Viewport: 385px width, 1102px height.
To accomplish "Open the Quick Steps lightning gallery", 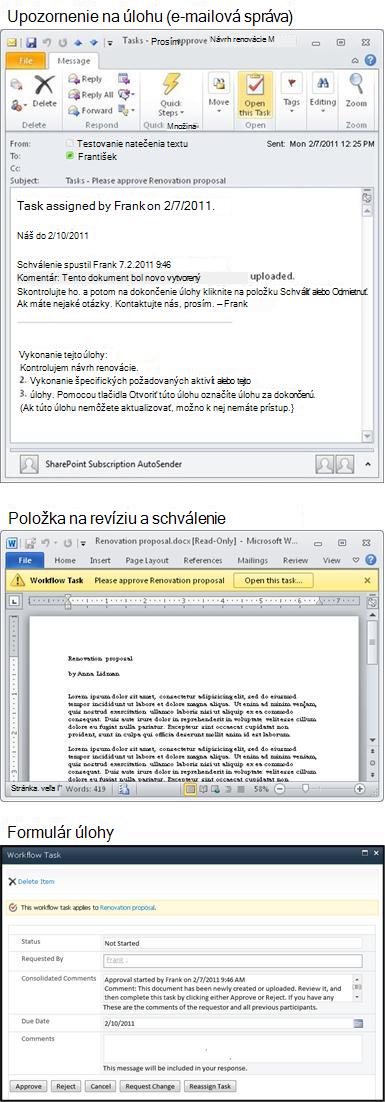I will click(171, 96).
